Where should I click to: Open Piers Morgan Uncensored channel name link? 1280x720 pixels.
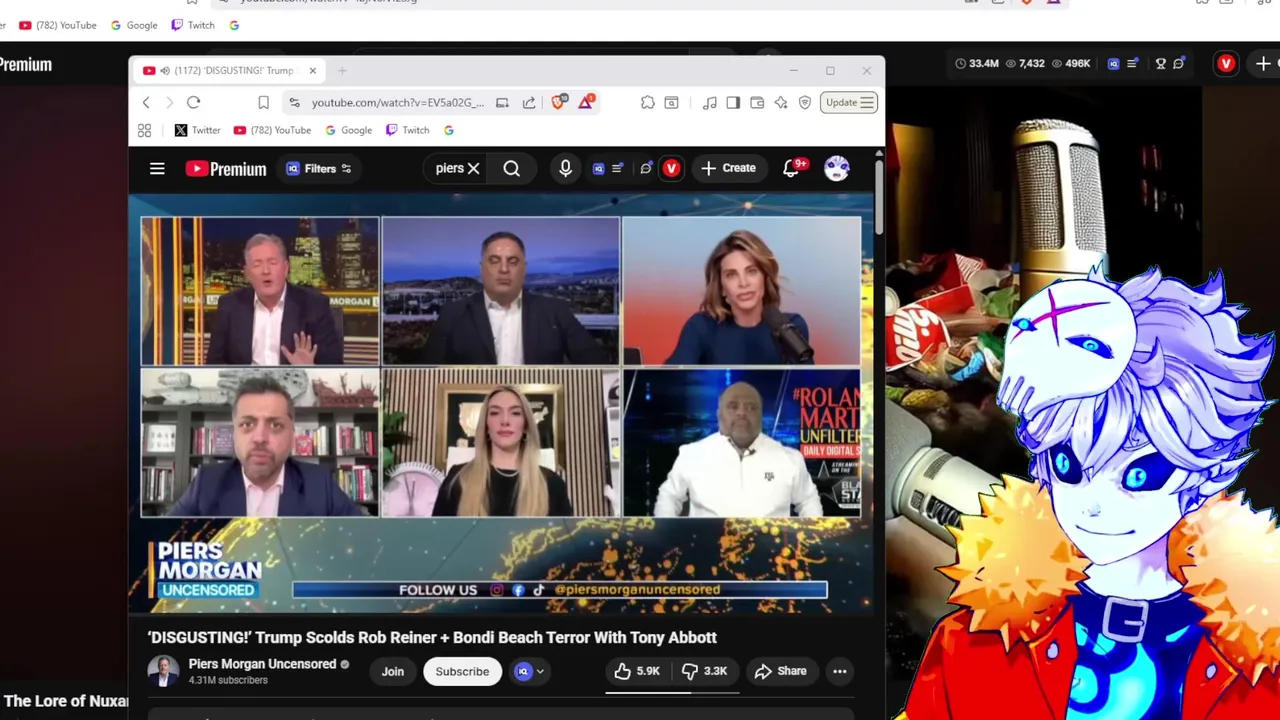262,664
